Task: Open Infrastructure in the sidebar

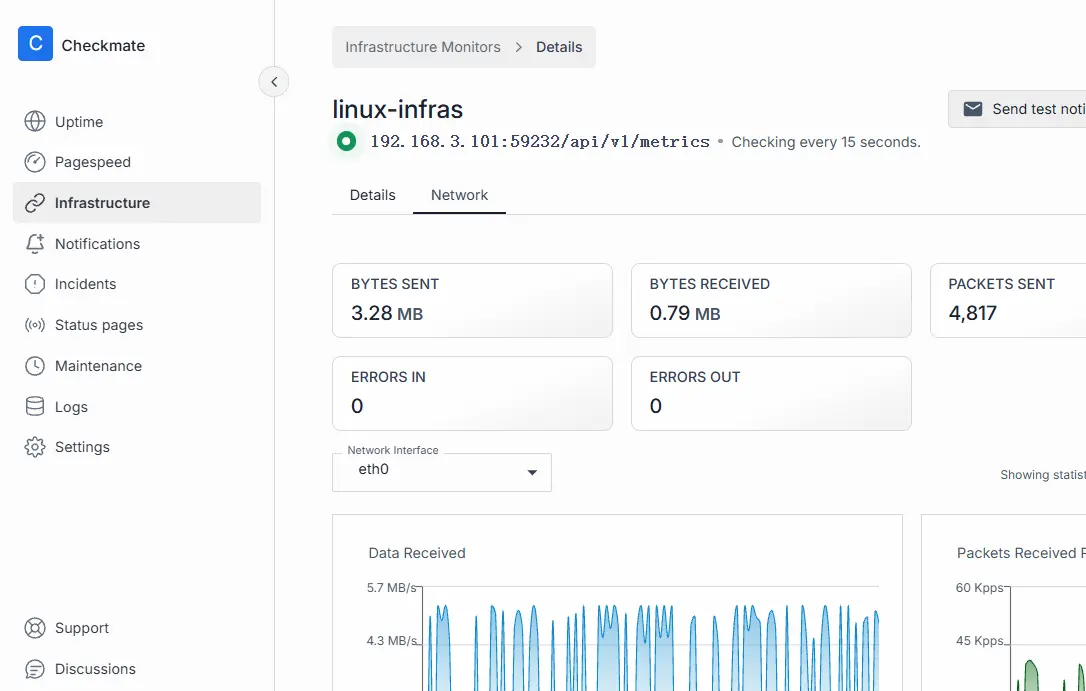Action: (102, 203)
